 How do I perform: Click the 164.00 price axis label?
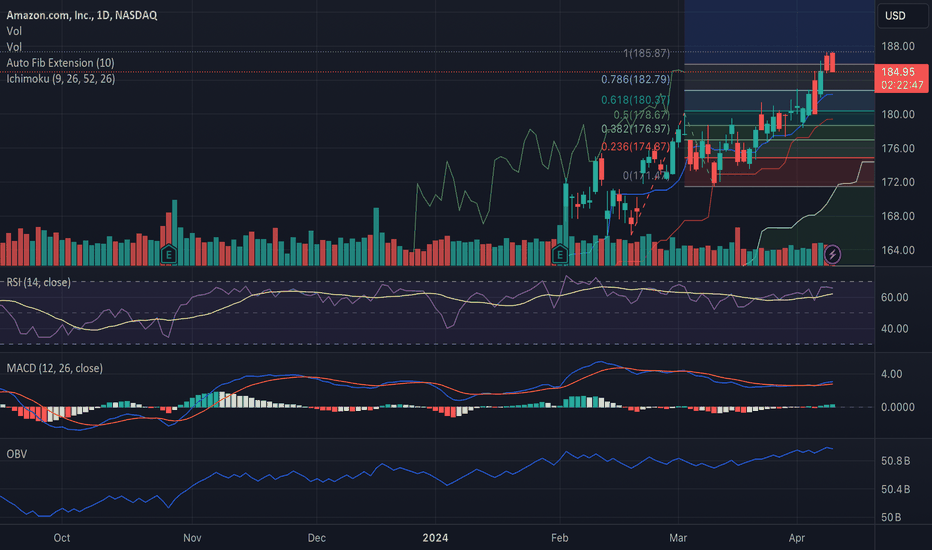coord(898,250)
